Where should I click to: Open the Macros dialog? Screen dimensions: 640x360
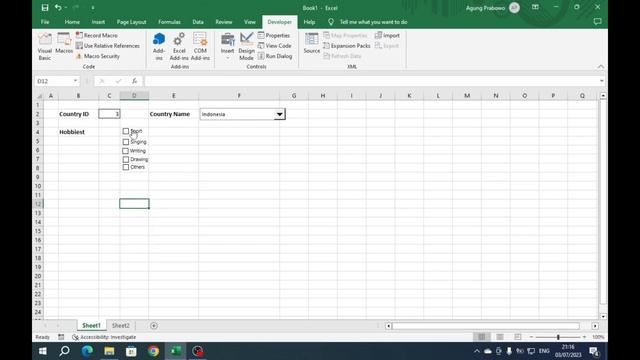(x=64, y=43)
